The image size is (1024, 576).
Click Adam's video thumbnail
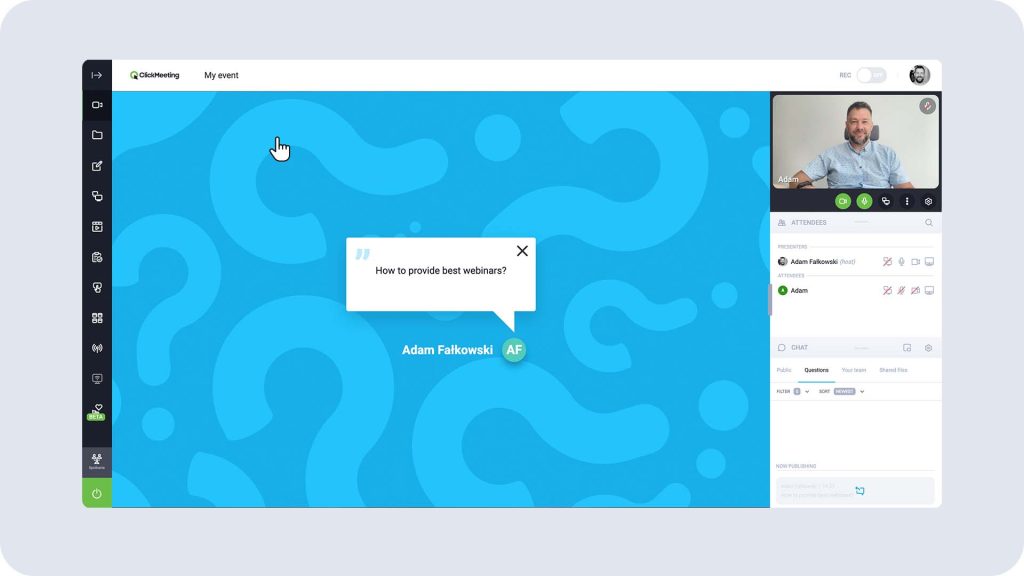856,142
